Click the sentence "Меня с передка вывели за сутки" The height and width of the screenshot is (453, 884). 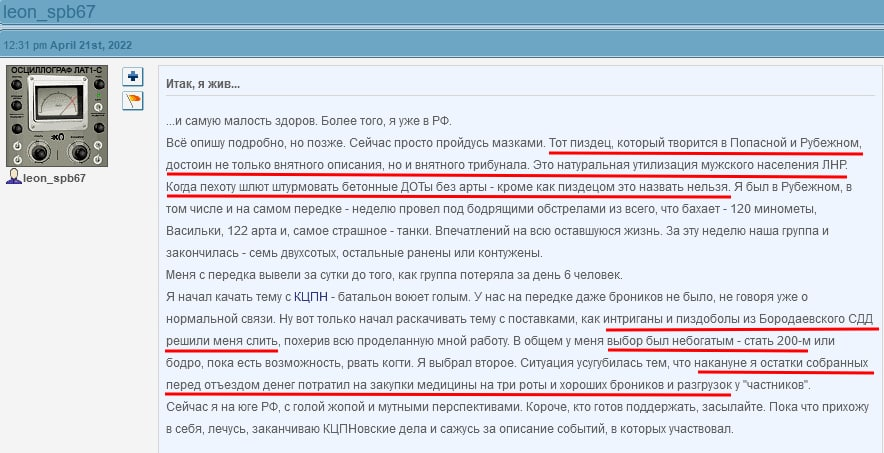tap(394, 276)
